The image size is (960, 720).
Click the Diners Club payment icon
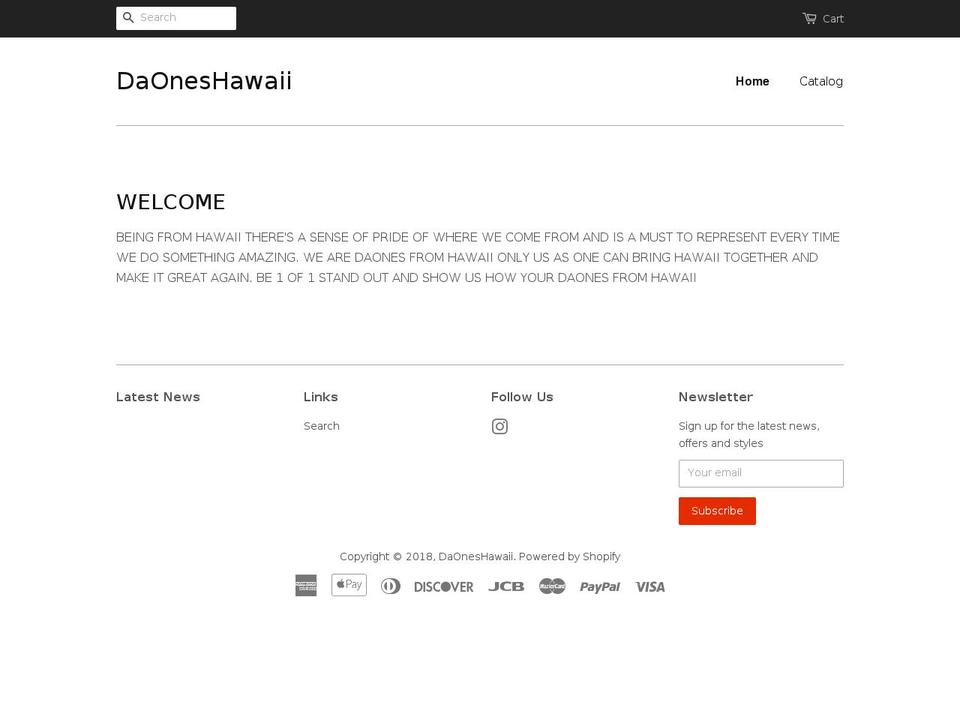pos(391,586)
